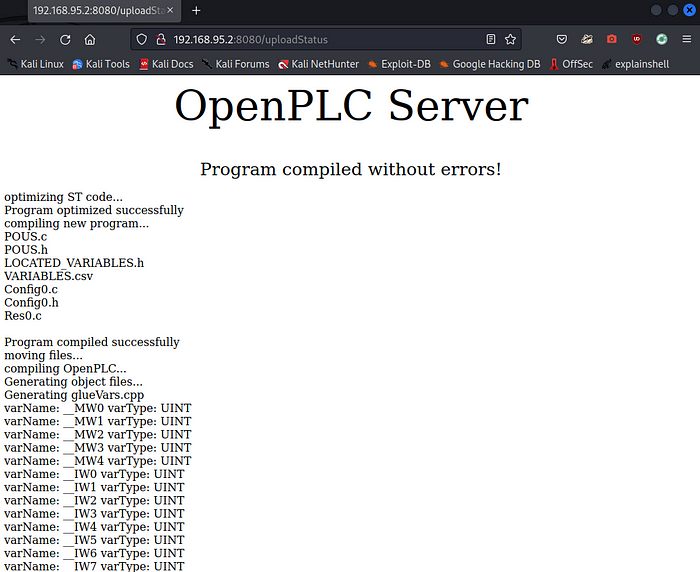
Task: Click the OpenPLC Server heading
Action: click(351, 106)
